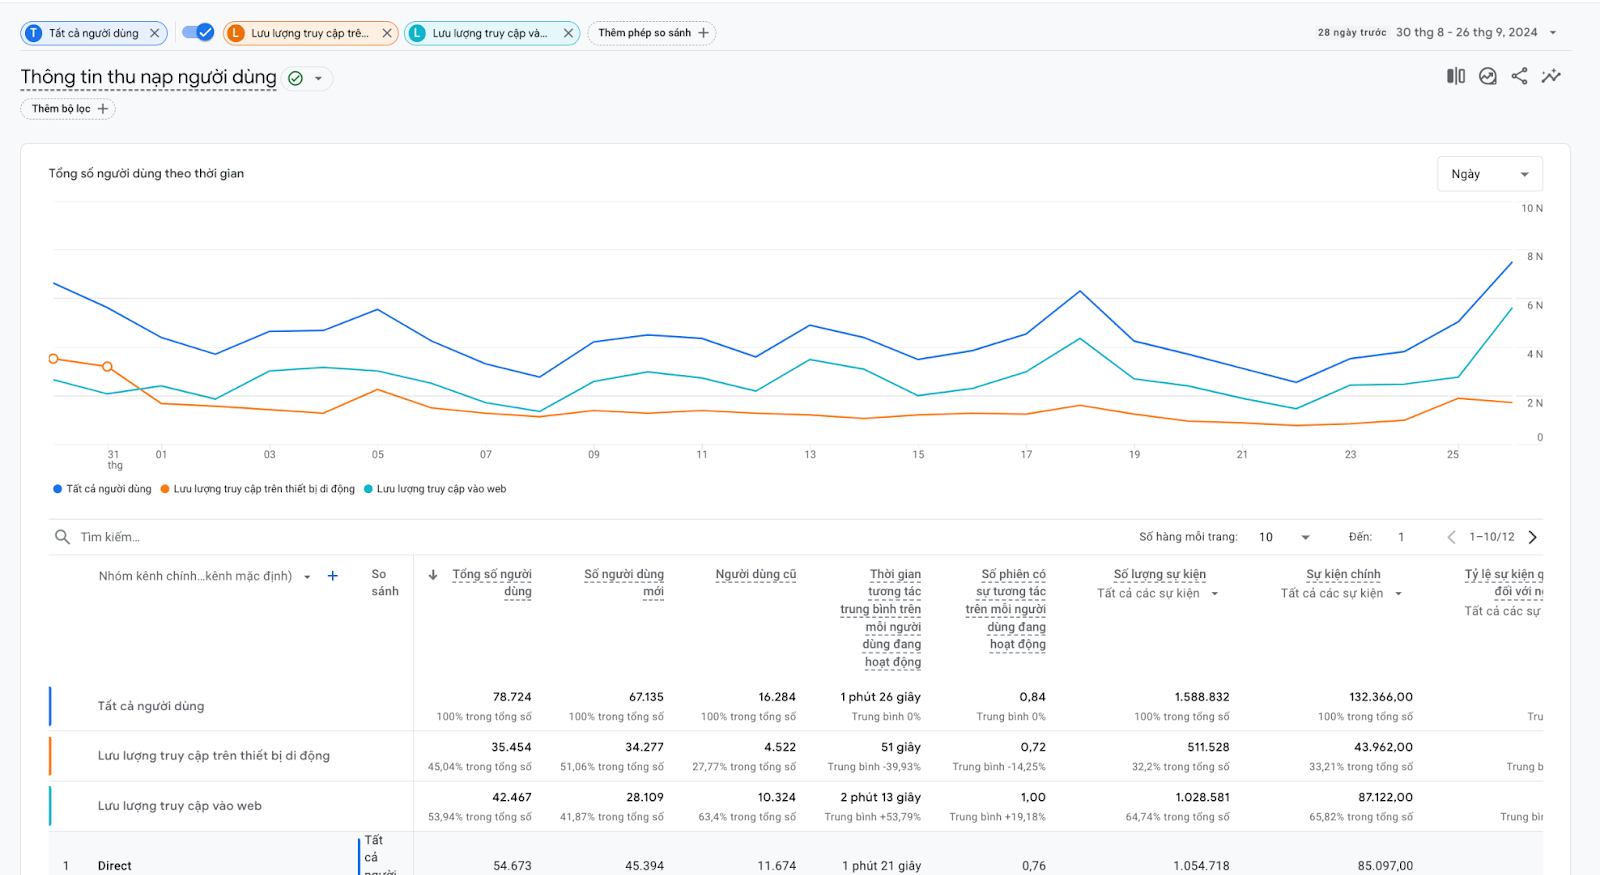
Task: Go to previous table page arrow
Action: [1452, 537]
